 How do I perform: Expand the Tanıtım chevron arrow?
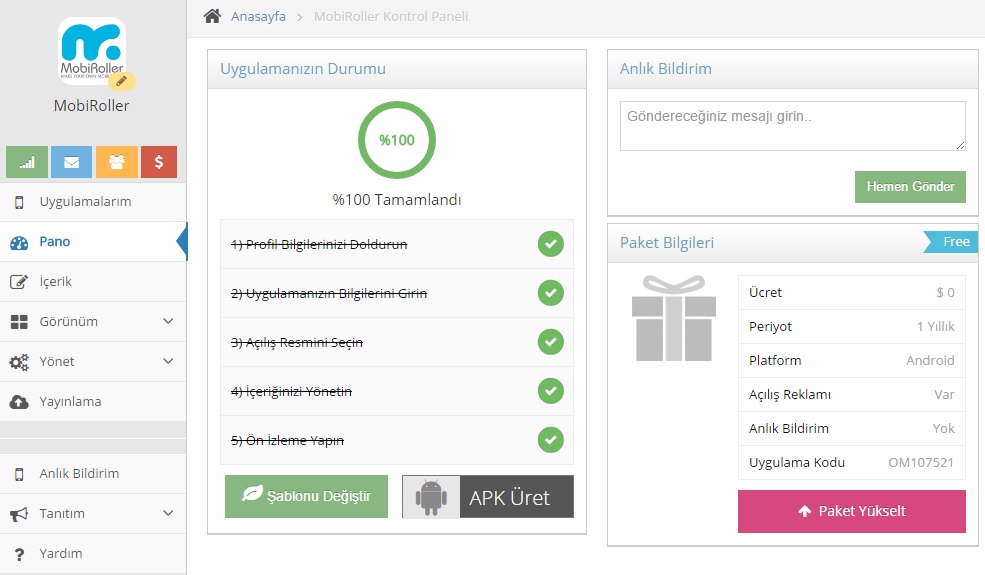click(x=168, y=513)
